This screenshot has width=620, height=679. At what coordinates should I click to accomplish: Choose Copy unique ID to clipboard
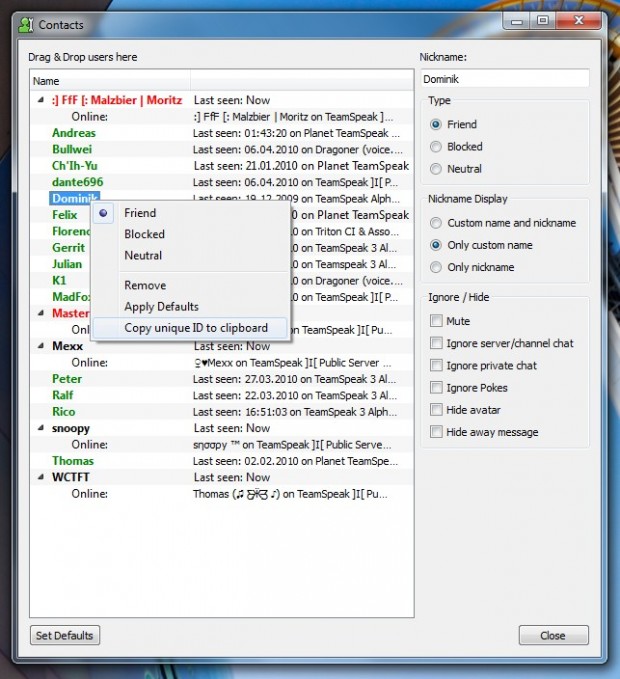pos(191,328)
